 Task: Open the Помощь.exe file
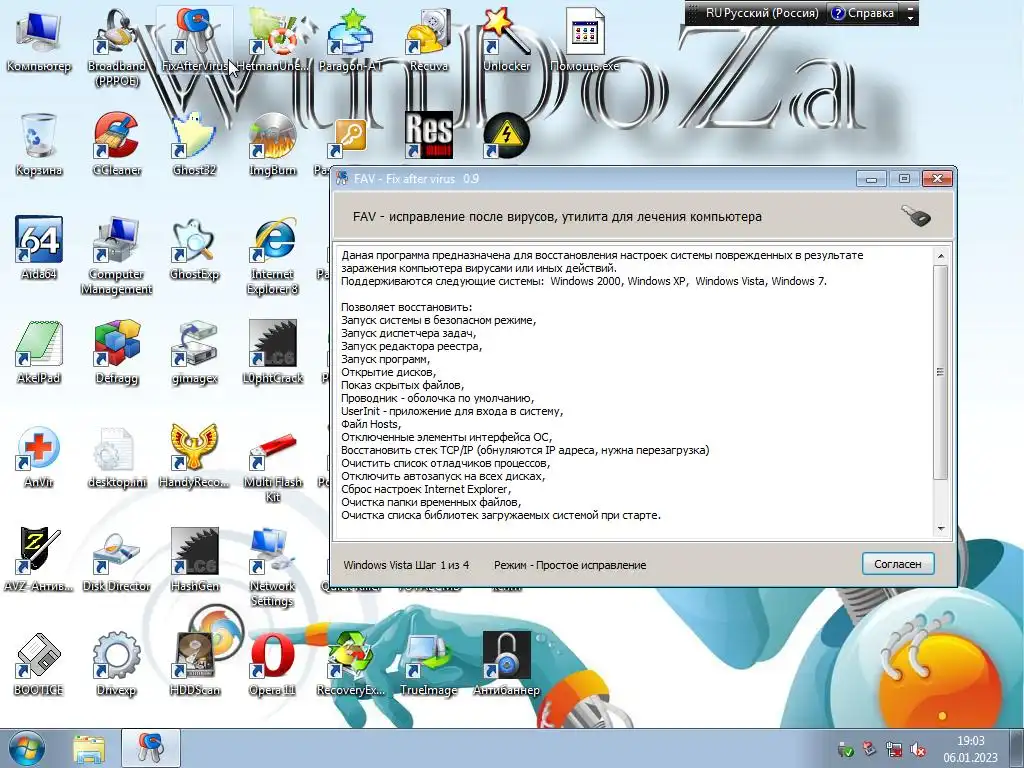(x=584, y=40)
